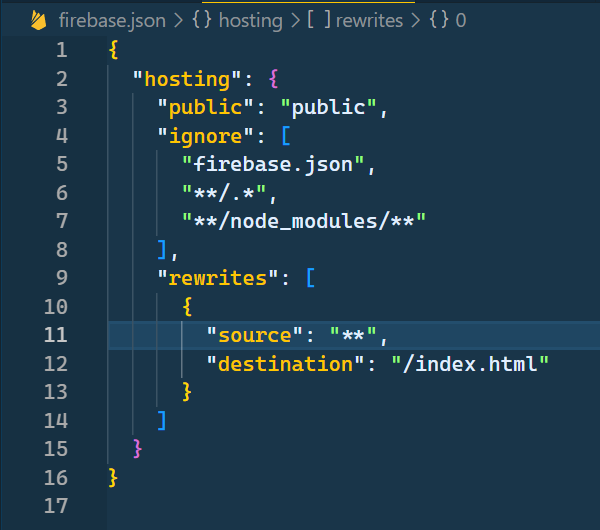Click the "public" key on line 3
Viewport: 600px width, 530px height.
coord(206,108)
